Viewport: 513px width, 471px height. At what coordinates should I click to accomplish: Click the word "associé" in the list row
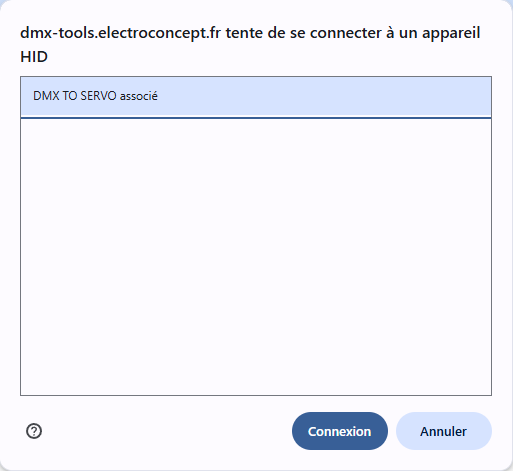click(139, 96)
